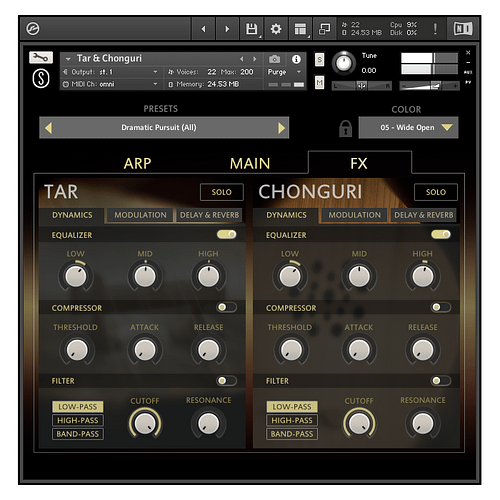Load the previous preset with left yellow arrow
Screen dimensions: 500x500
pos(48,128)
